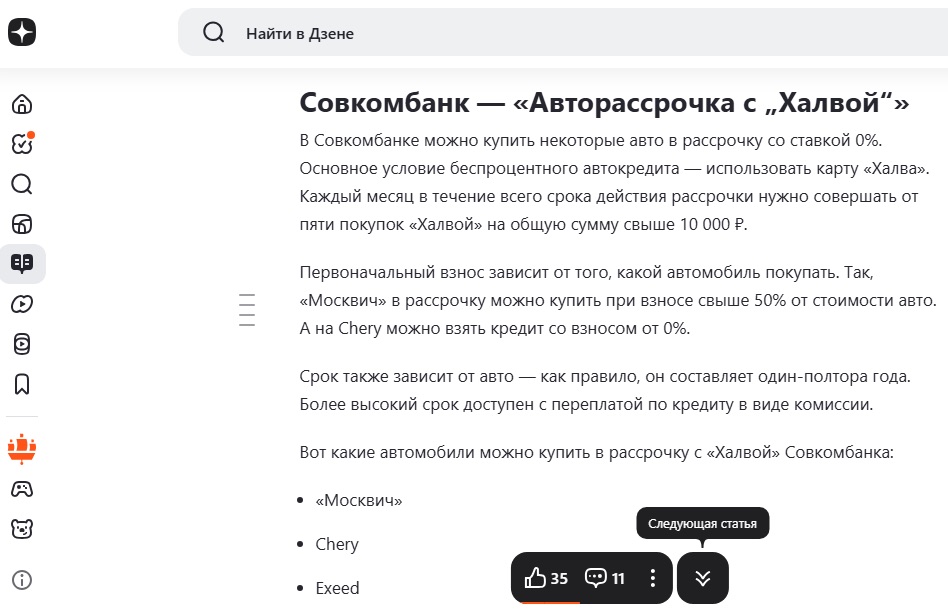Click the line "Вот какие автомобили можно купить"
The width and height of the screenshot is (948, 612).
[x=596, y=452]
